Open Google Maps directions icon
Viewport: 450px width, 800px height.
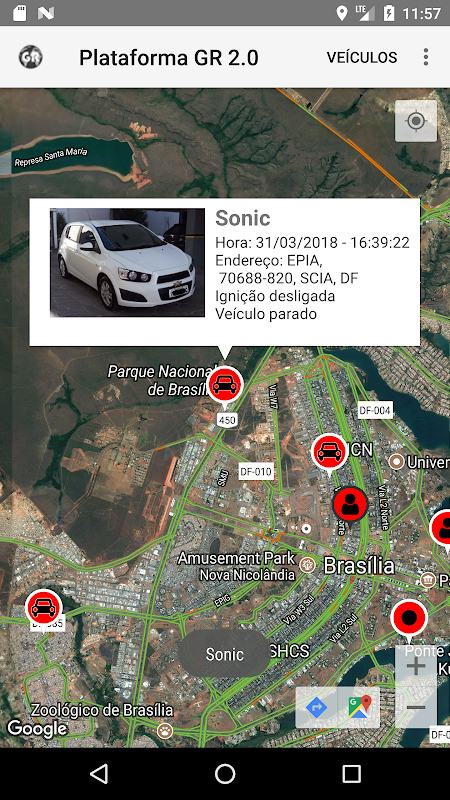(316, 708)
